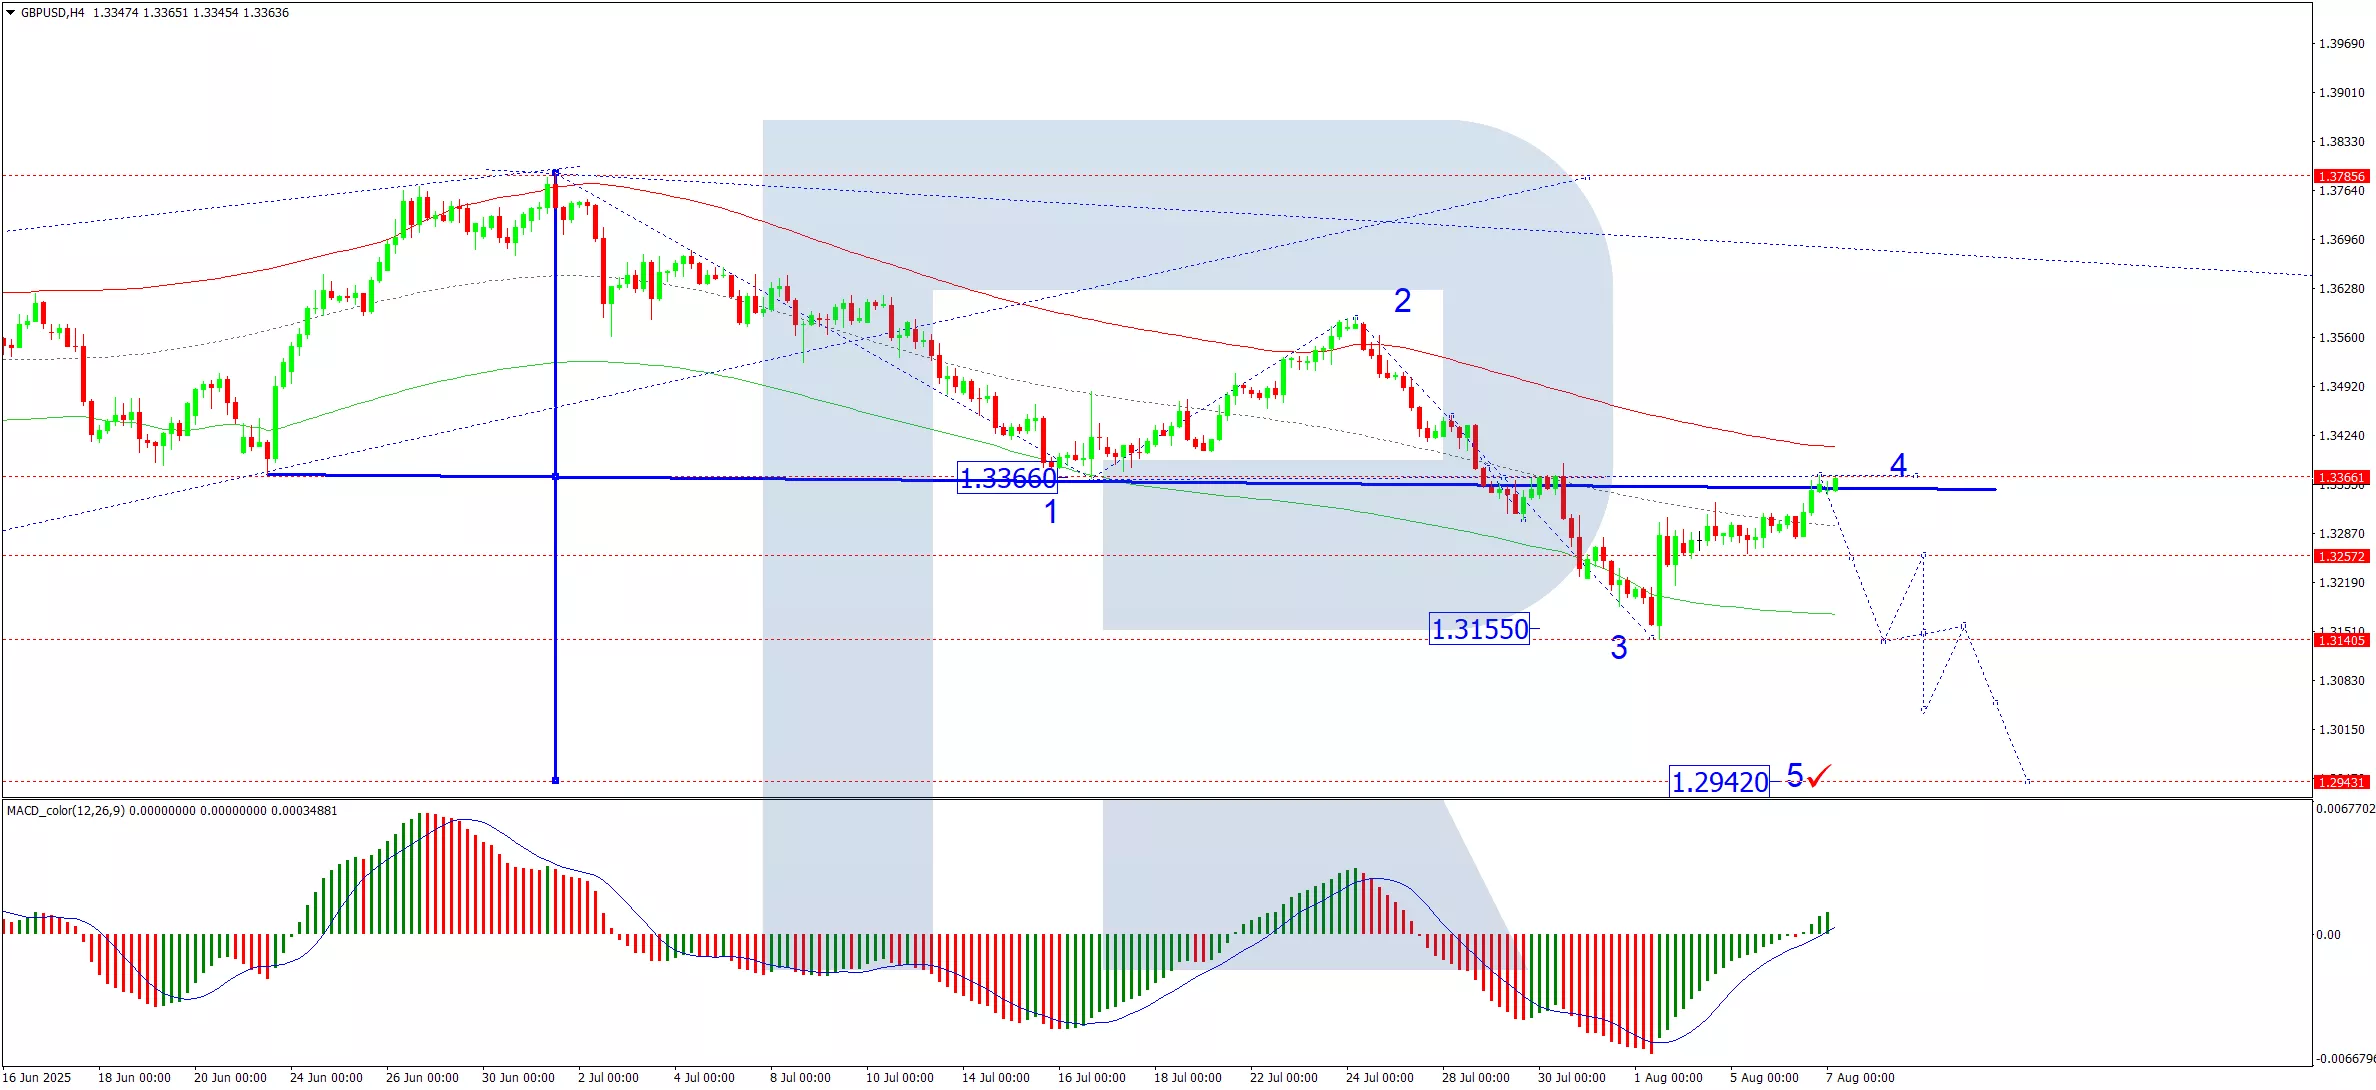The image size is (2376, 1090).
Task: Click the 16 Jun 2025 date label
Action: (38, 1077)
